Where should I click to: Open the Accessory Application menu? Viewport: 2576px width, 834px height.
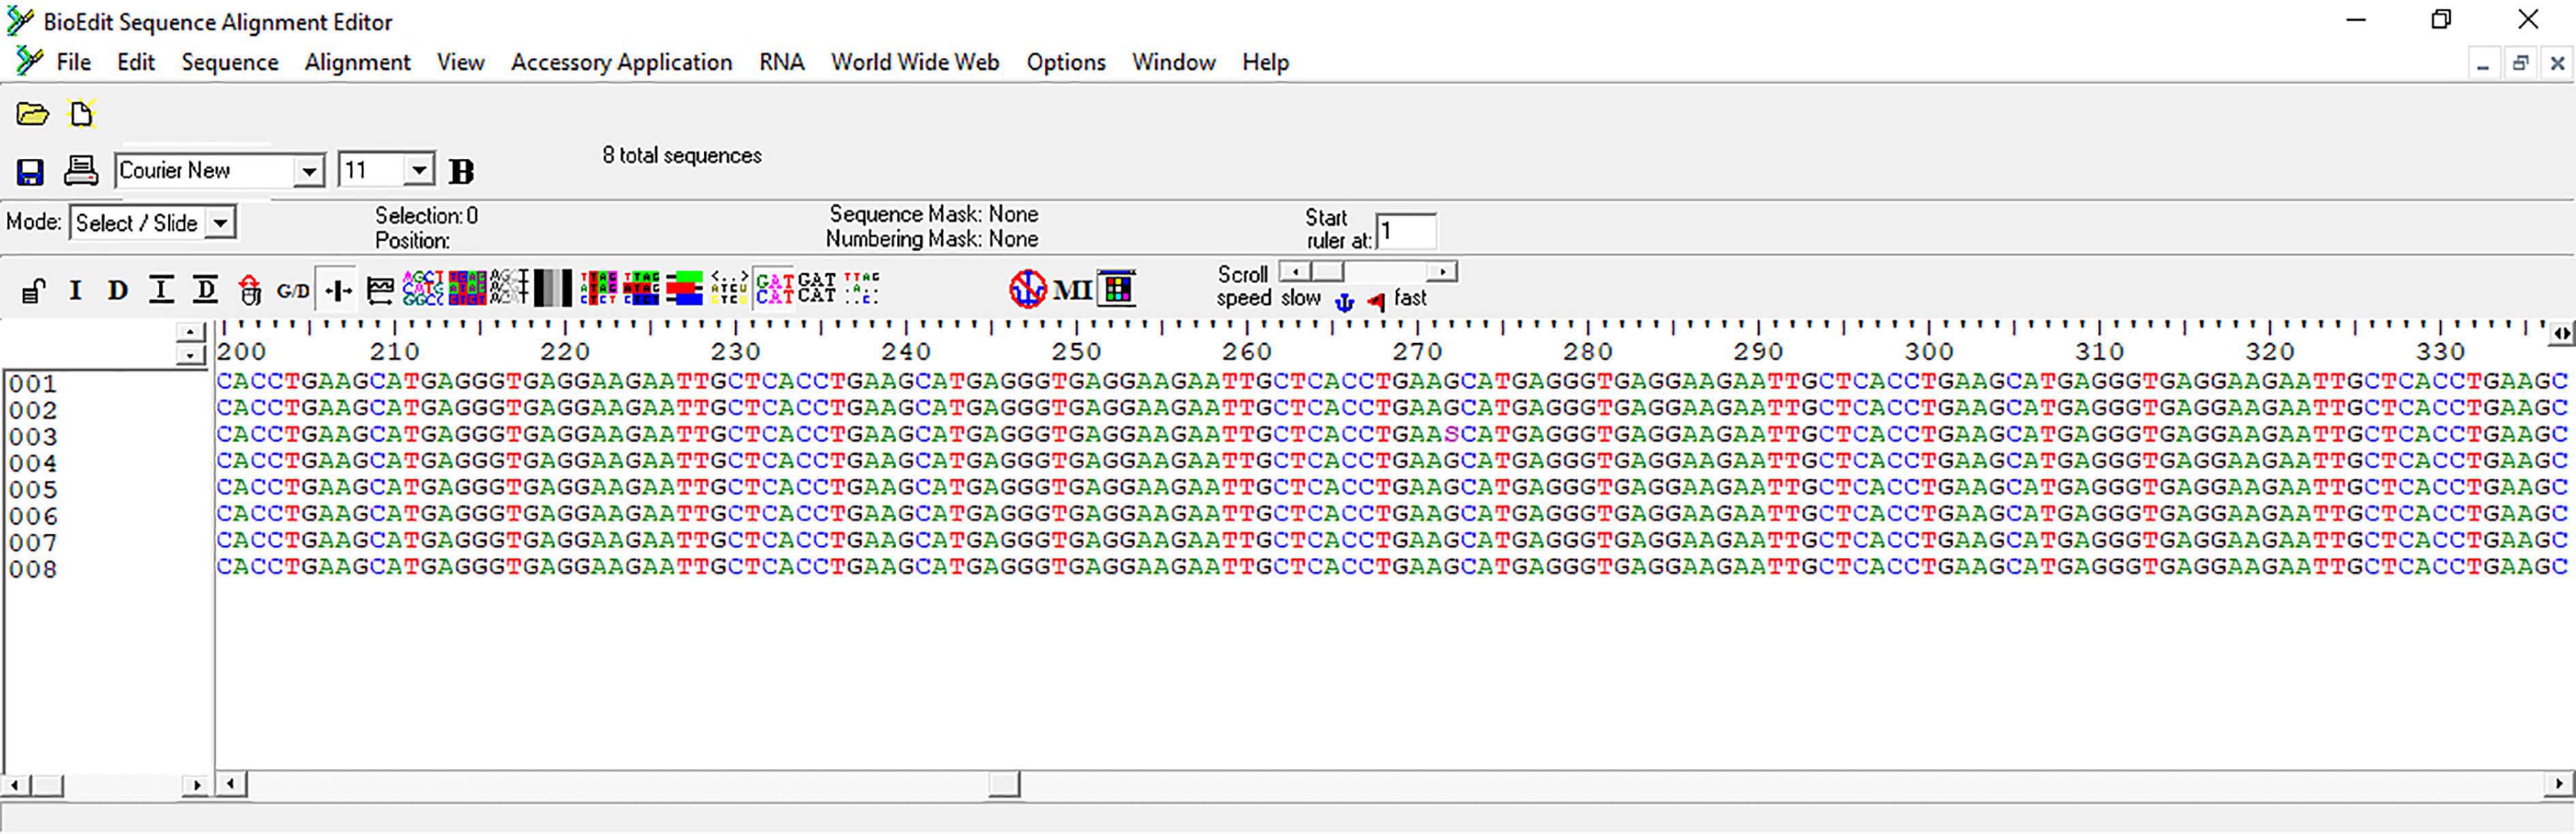click(x=621, y=62)
